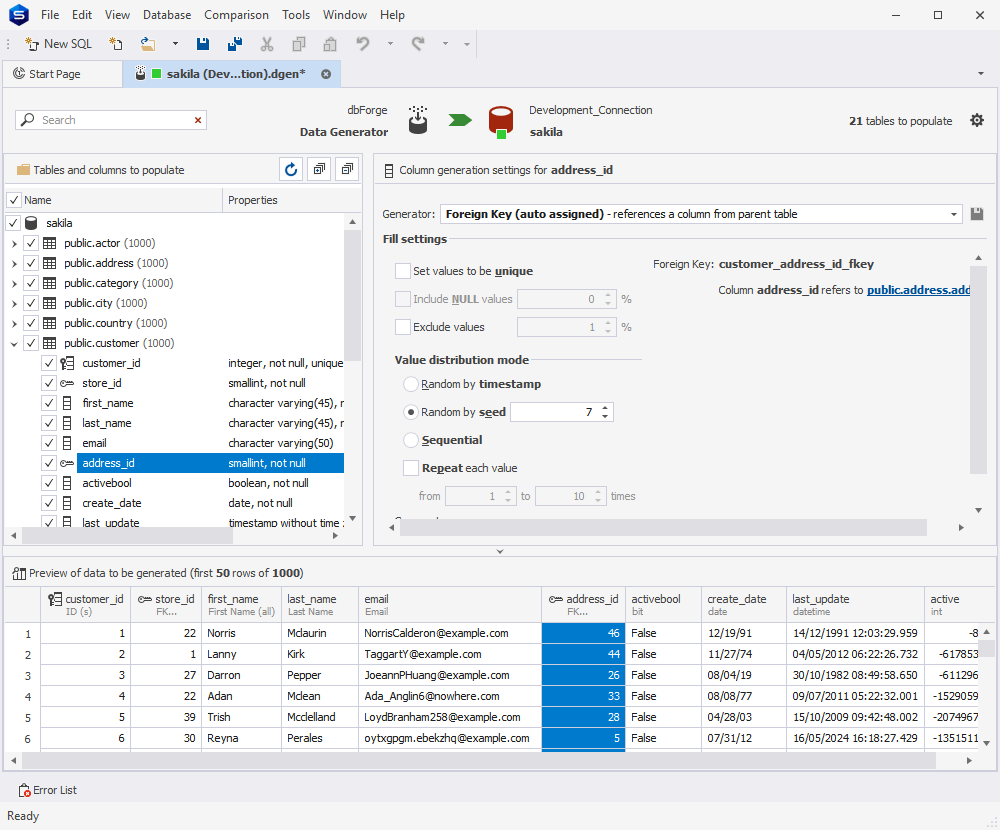The image size is (1000, 830).
Task: Increase the seed value with spinner up
Action: pyautogui.click(x=605, y=408)
